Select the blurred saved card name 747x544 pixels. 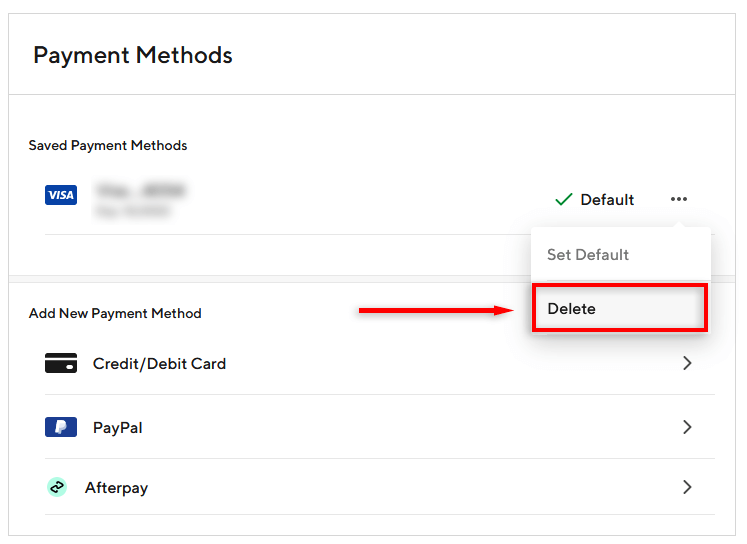coord(141,190)
